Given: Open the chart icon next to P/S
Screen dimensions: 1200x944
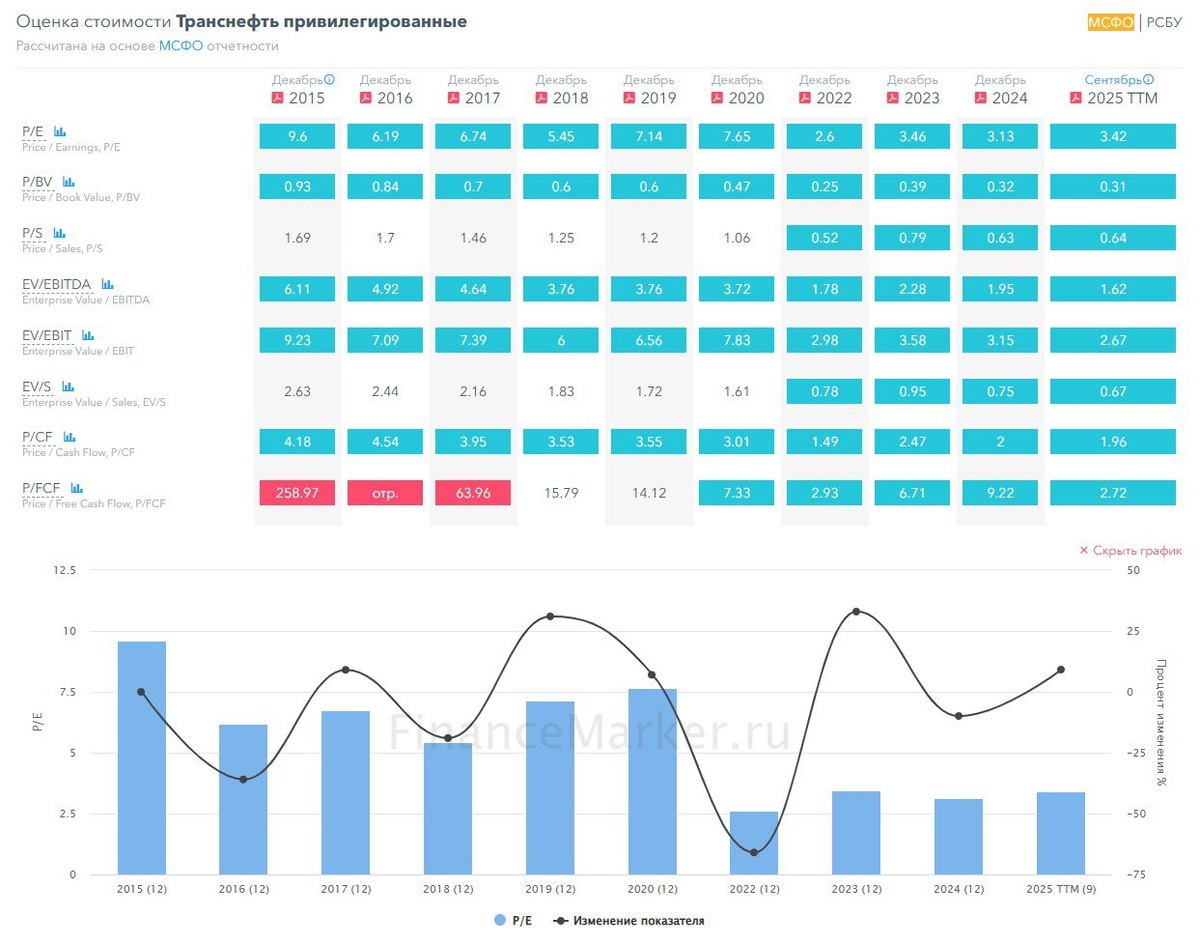Looking at the screenshot, I should (x=61, y=233).
